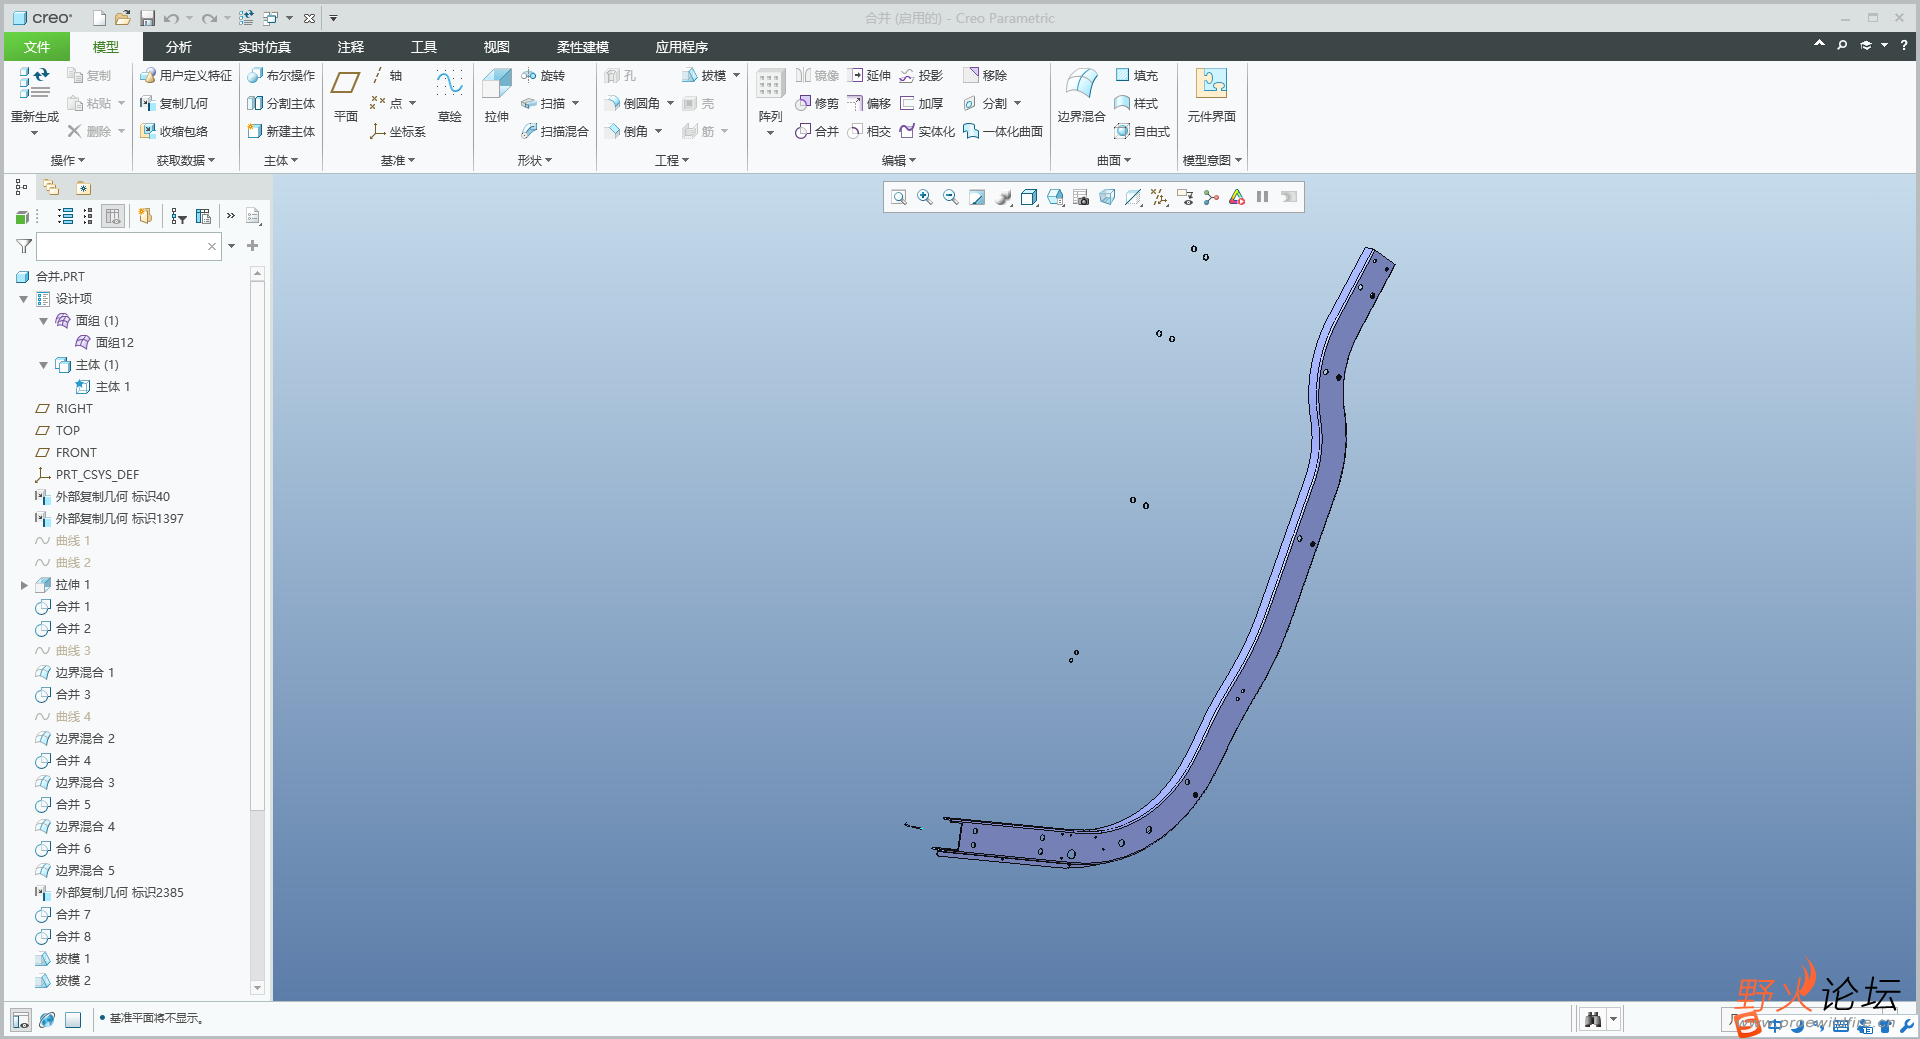Open the 形状 group dropdown

(534, 160)
